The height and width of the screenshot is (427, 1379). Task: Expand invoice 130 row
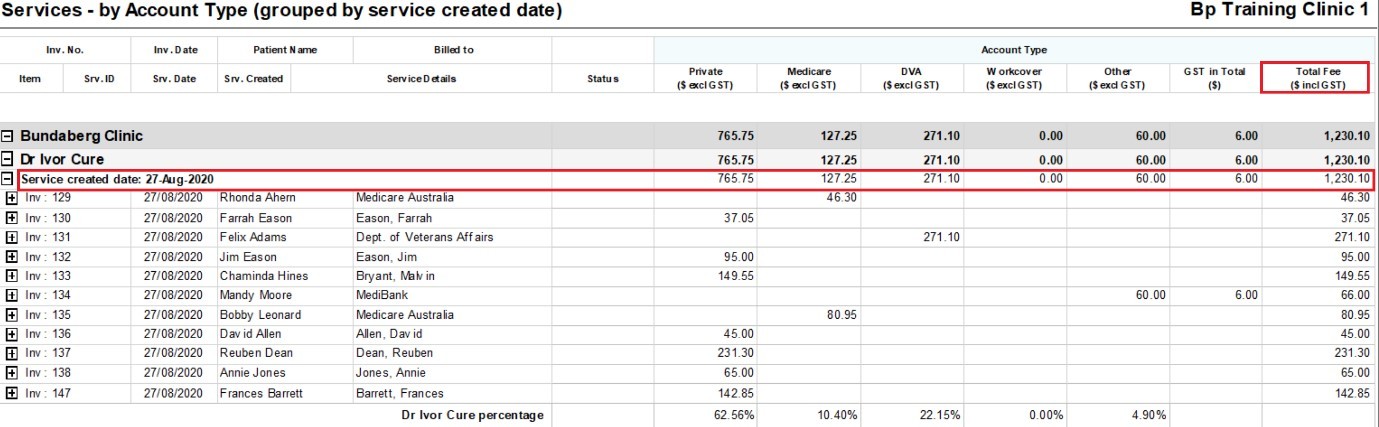point(12,218)
